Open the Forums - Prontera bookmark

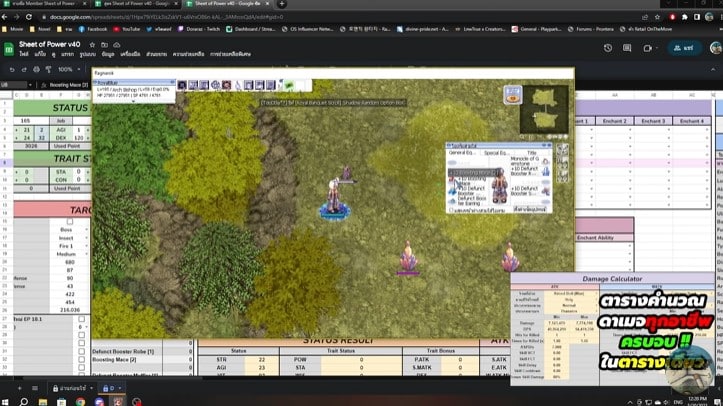pos(591,29)
